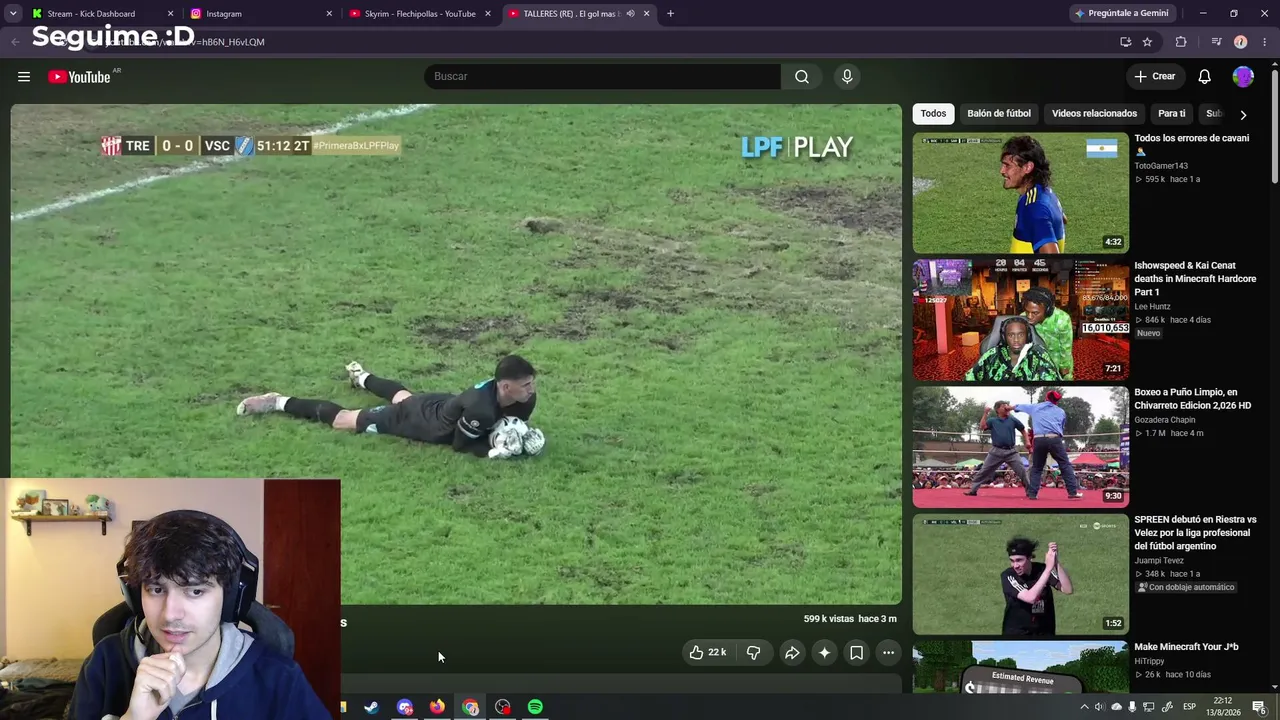Open the YouTube hamburger guide menu

[24, 77]
